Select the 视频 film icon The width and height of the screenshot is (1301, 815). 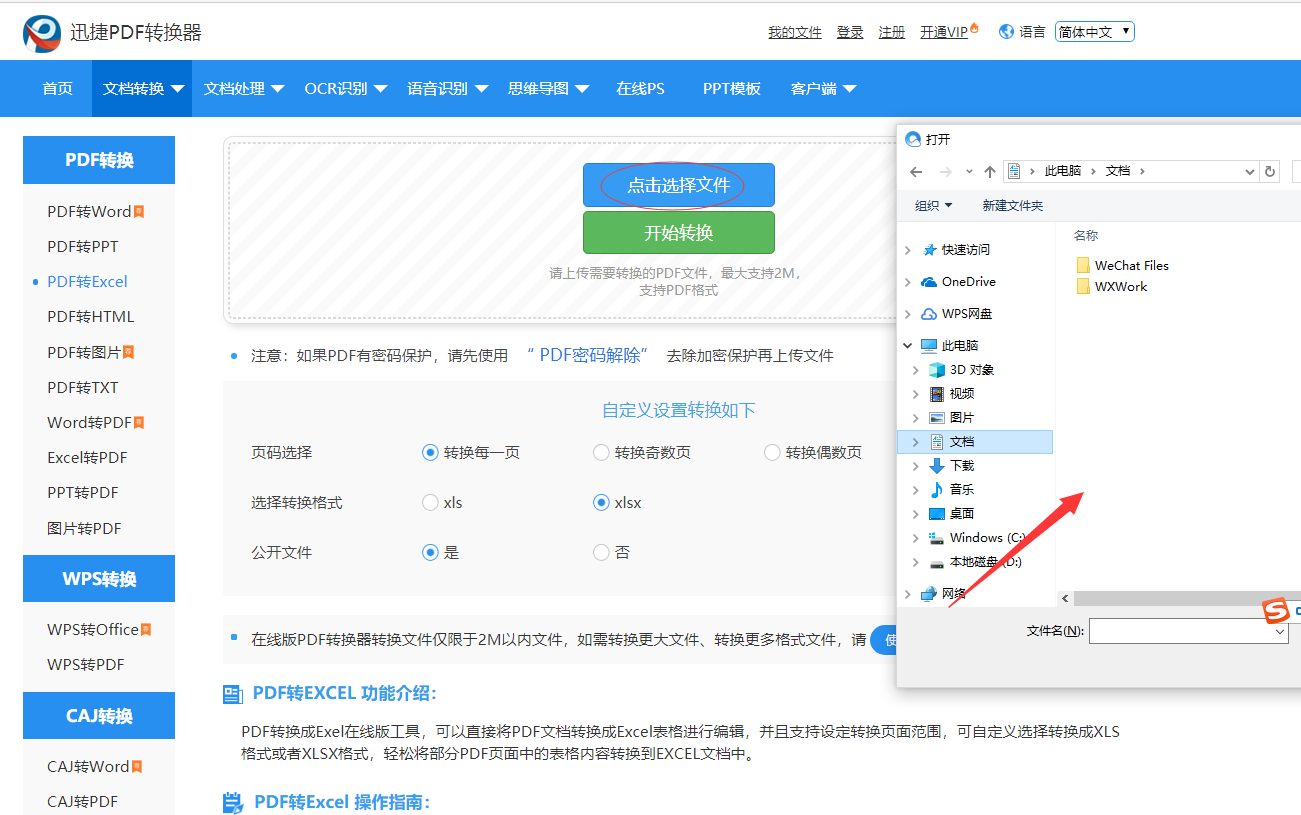[937, 394]
